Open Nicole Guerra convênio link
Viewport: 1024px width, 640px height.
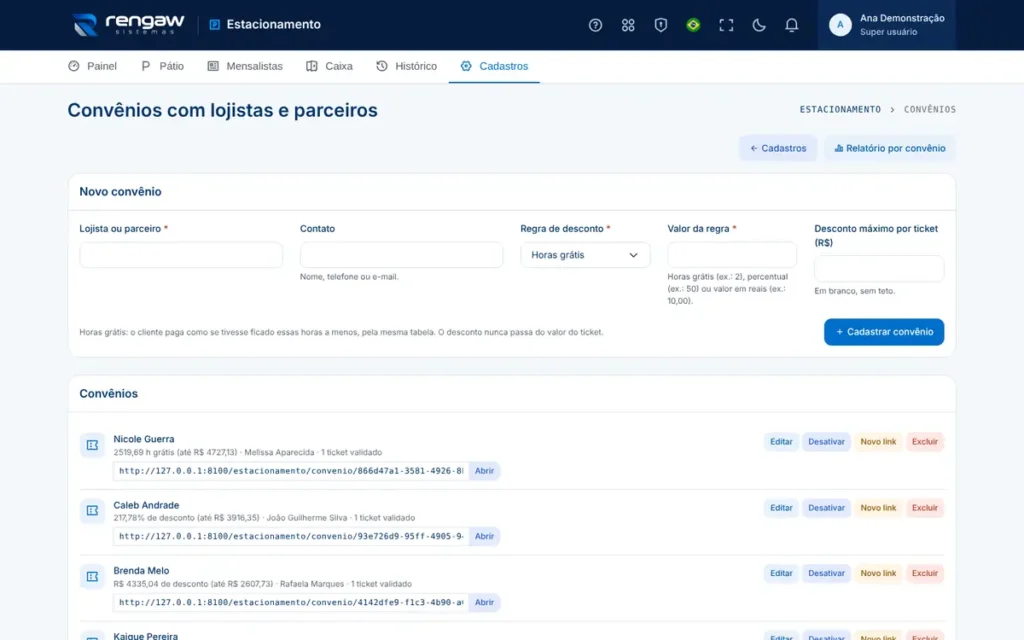point(484,471)
